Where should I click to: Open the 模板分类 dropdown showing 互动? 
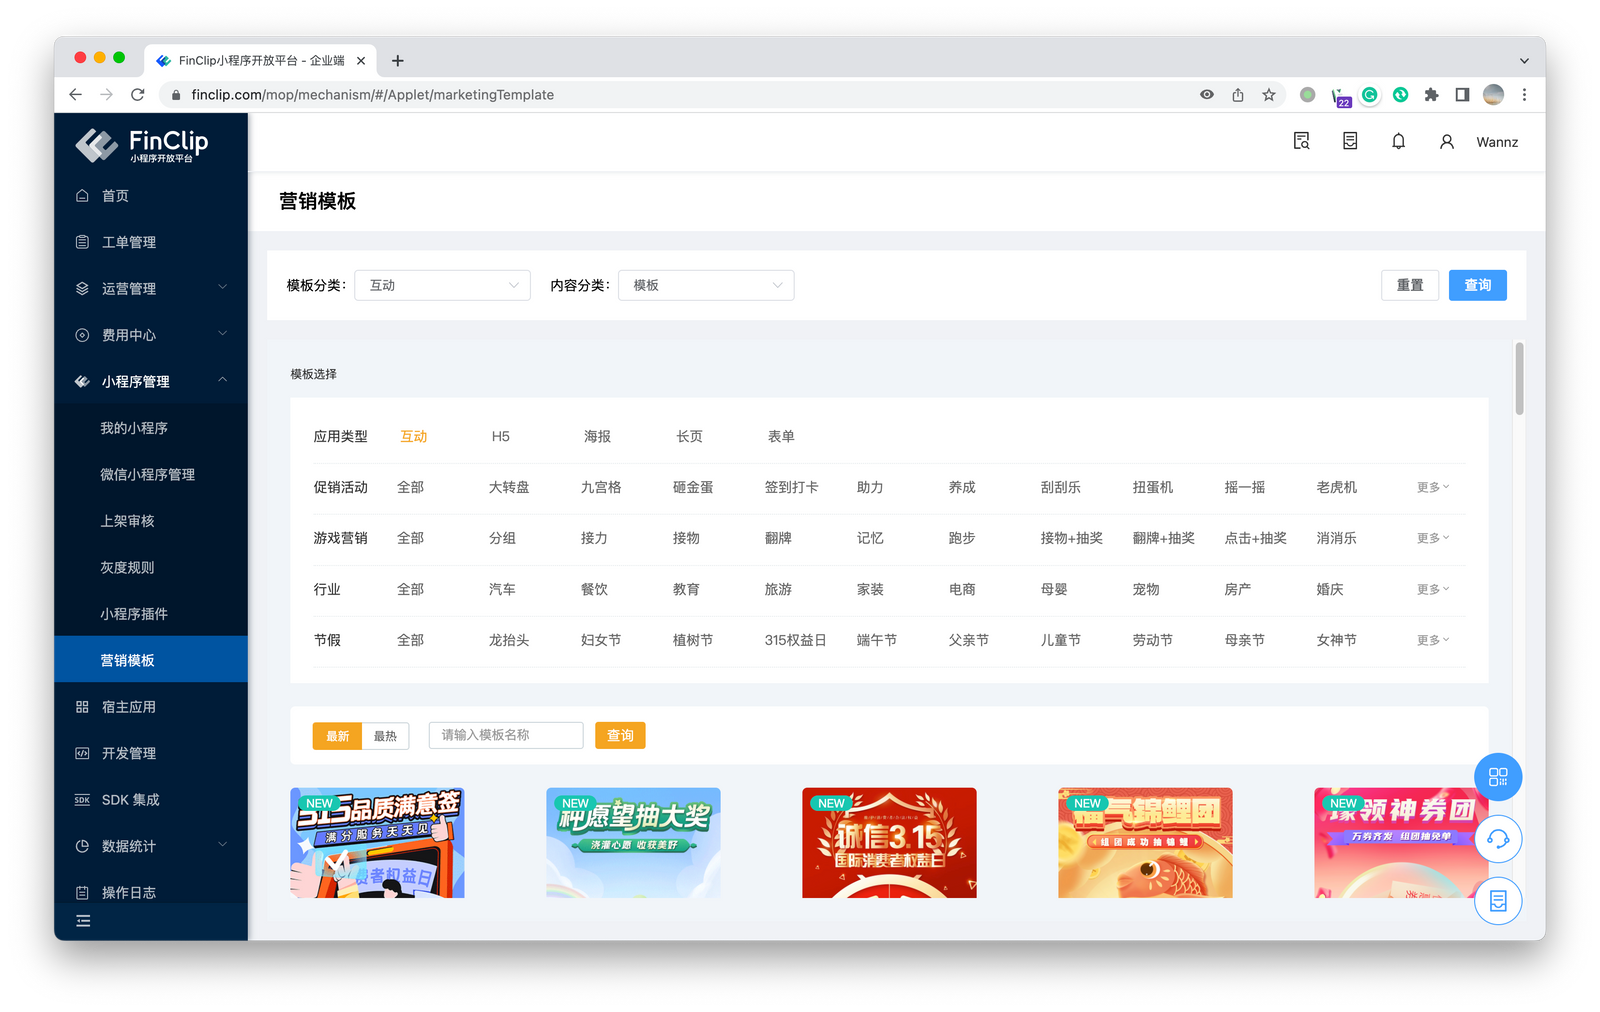point(442,285)
